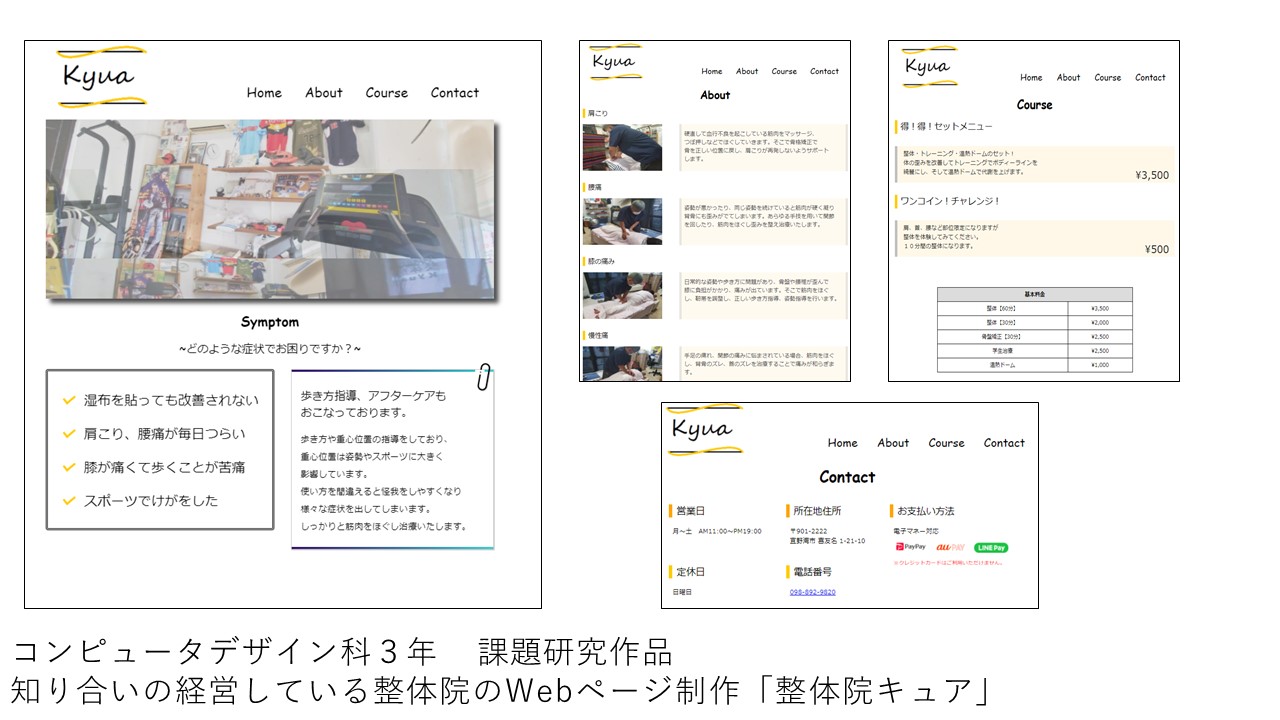This screenshot has height=720, width=1280.
Task: Click the About page heading
Action: coord(715,95)
